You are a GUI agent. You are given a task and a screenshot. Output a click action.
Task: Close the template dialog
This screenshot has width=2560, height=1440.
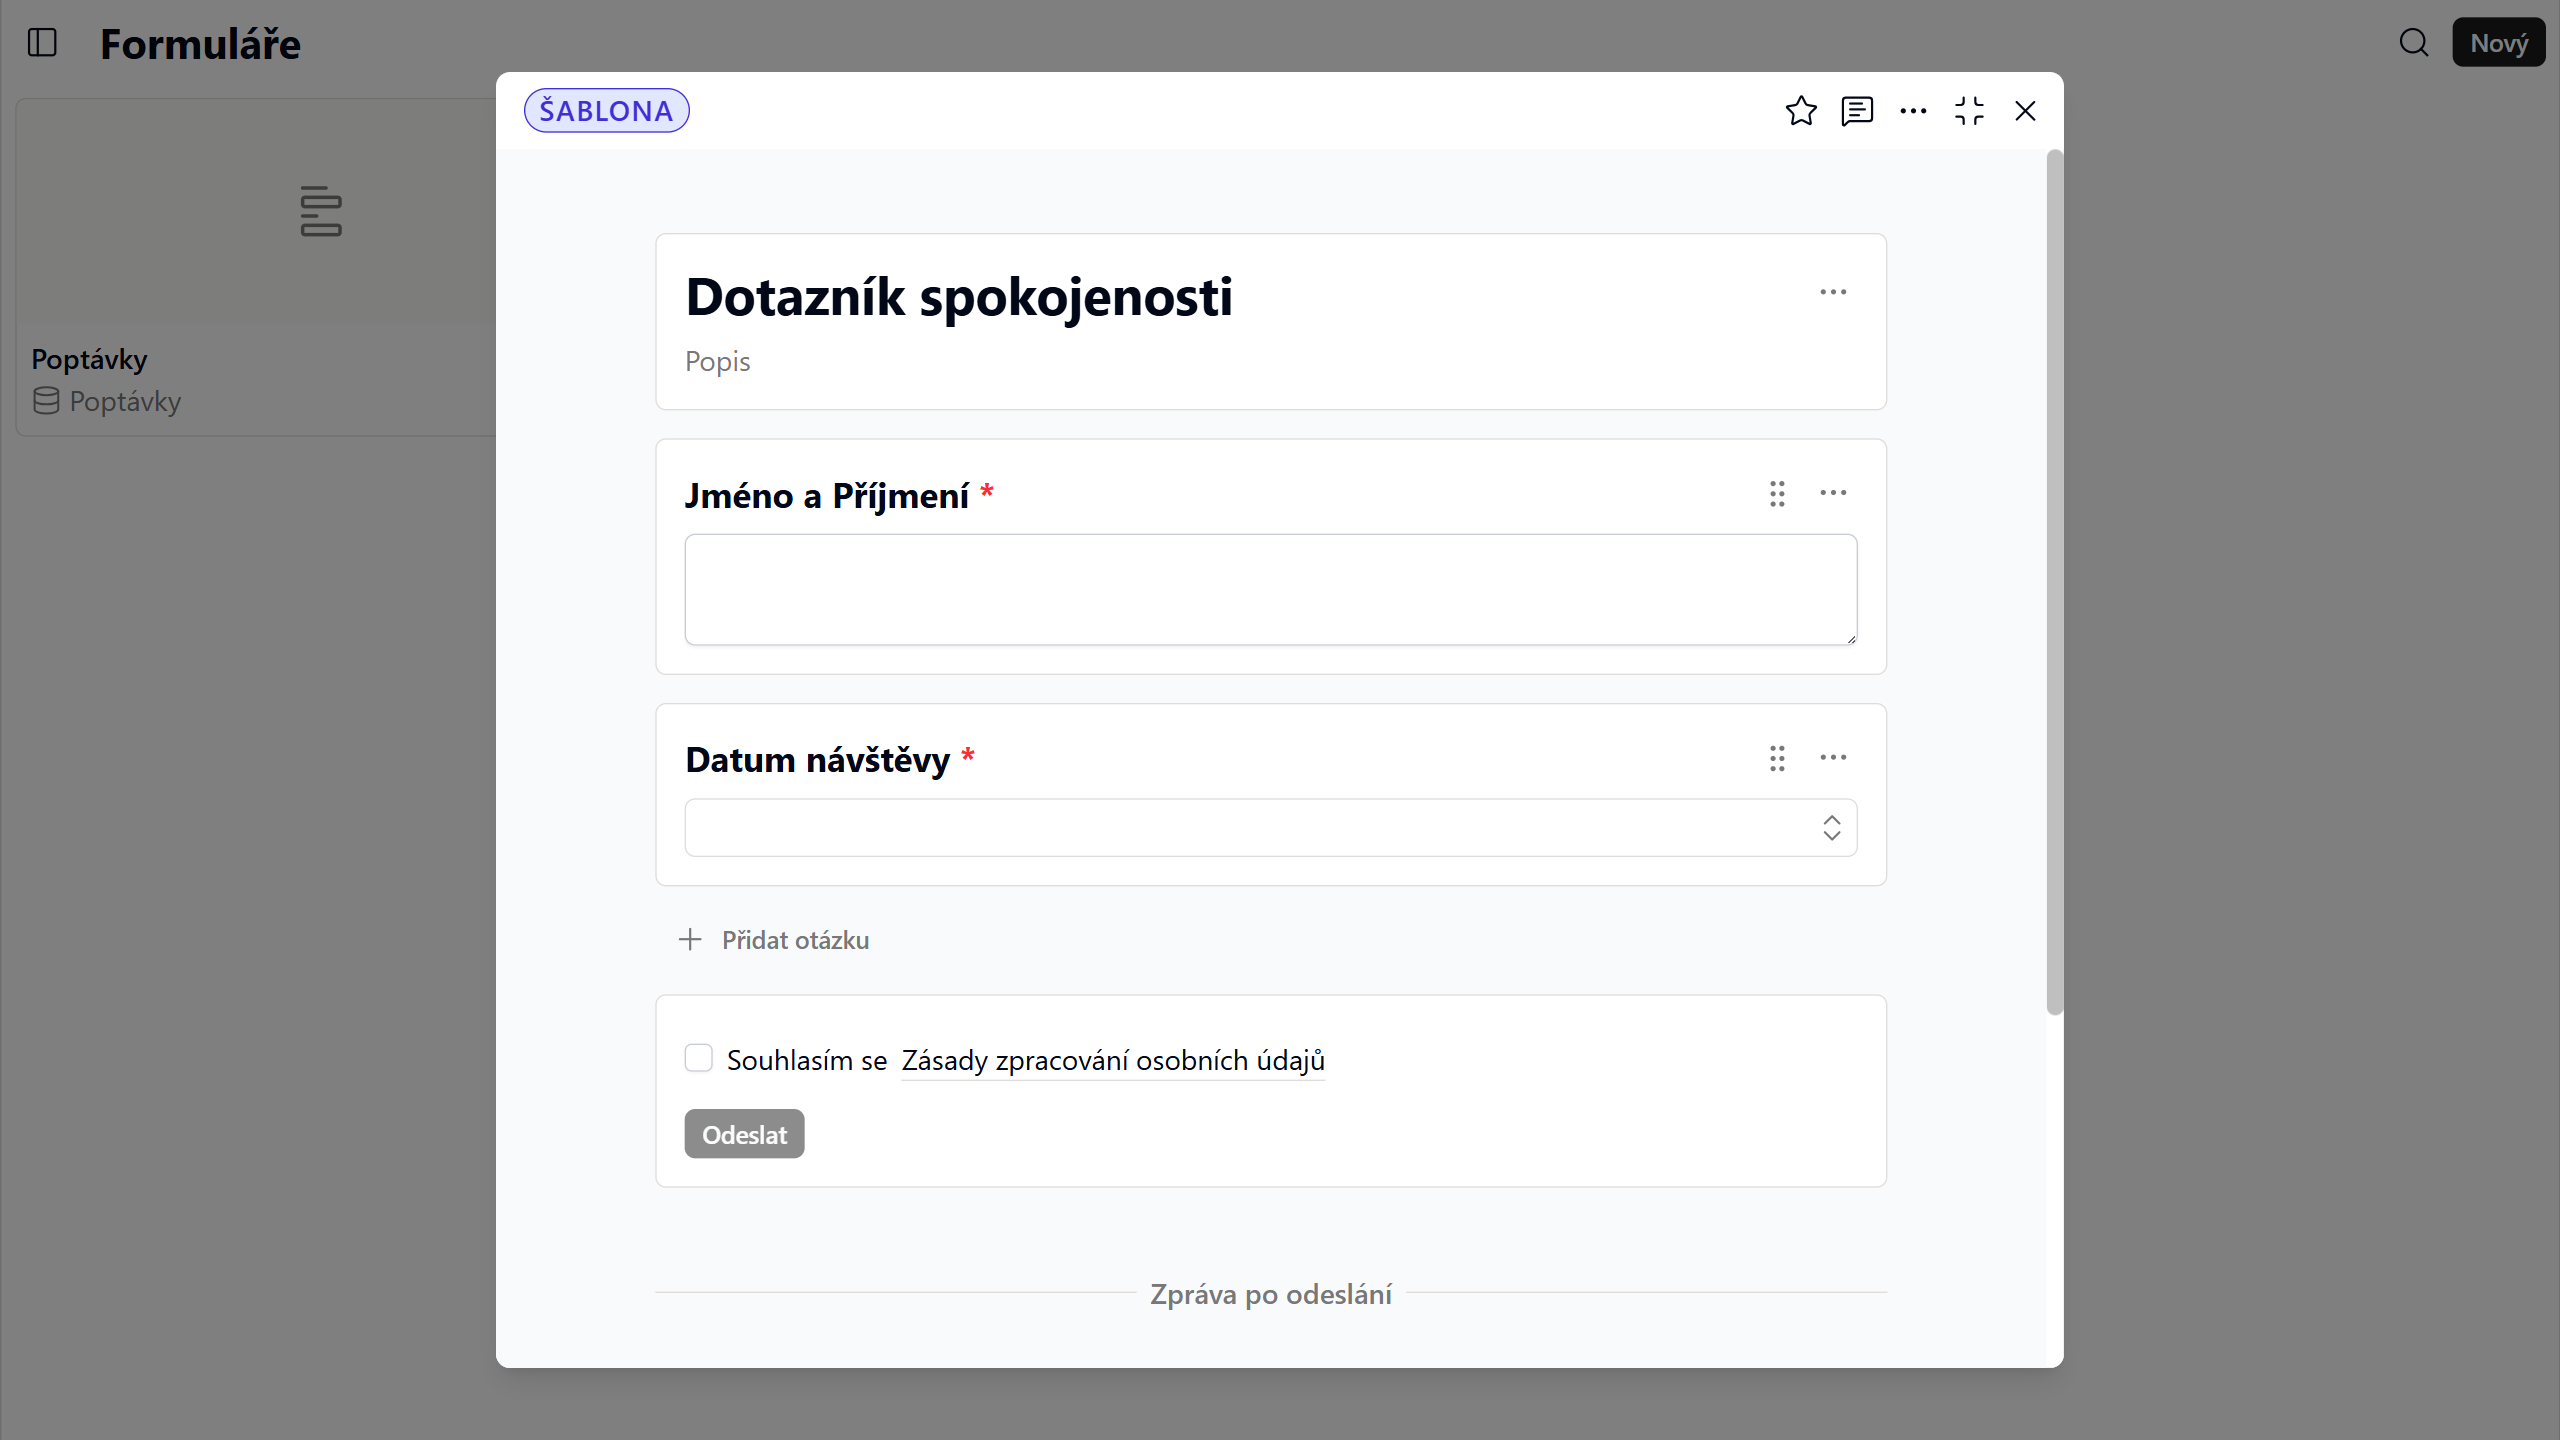tap(2025, 111)
